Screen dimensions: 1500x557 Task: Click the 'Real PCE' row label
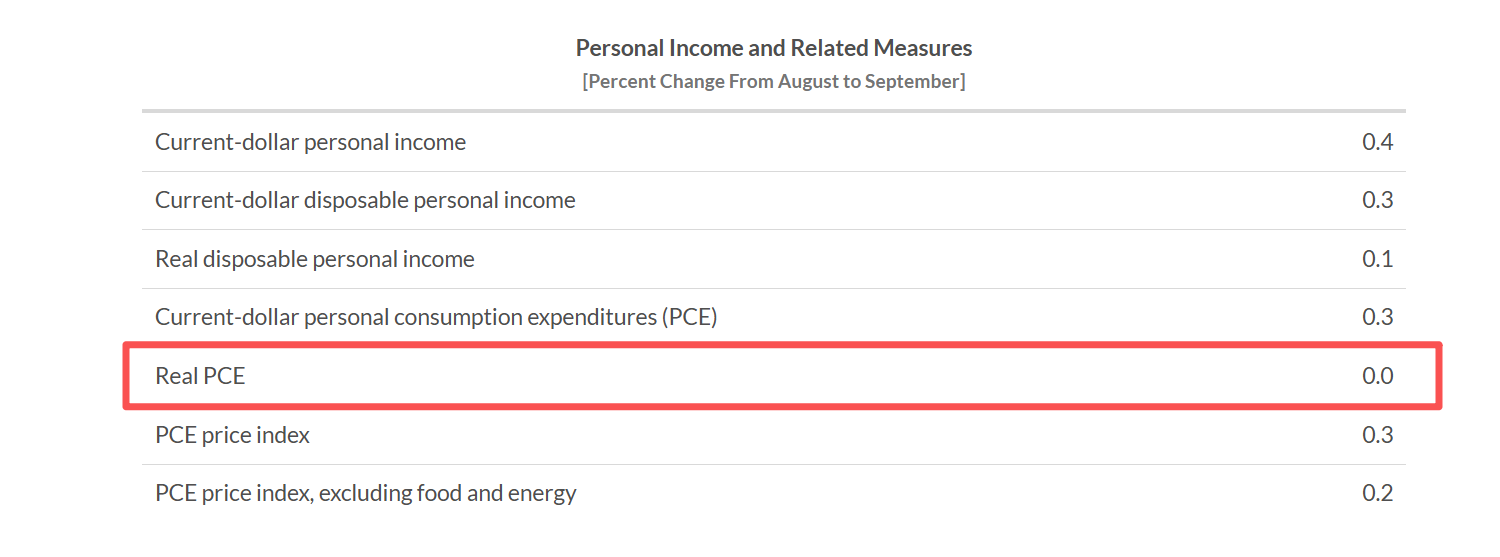point(200,376)
